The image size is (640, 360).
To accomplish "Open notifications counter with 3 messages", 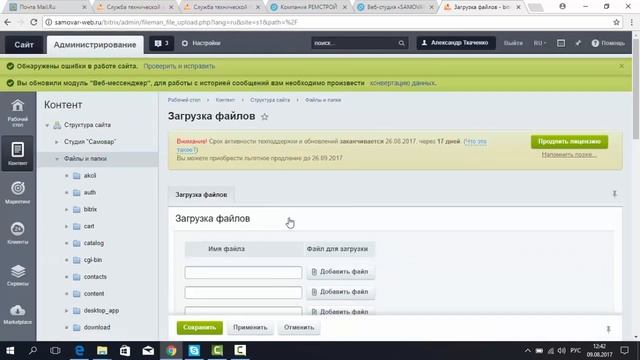I will click(161, 43).
